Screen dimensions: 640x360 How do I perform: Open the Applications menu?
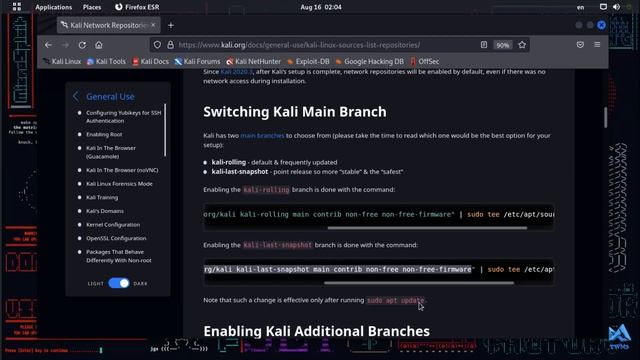[x=53, y=7]
